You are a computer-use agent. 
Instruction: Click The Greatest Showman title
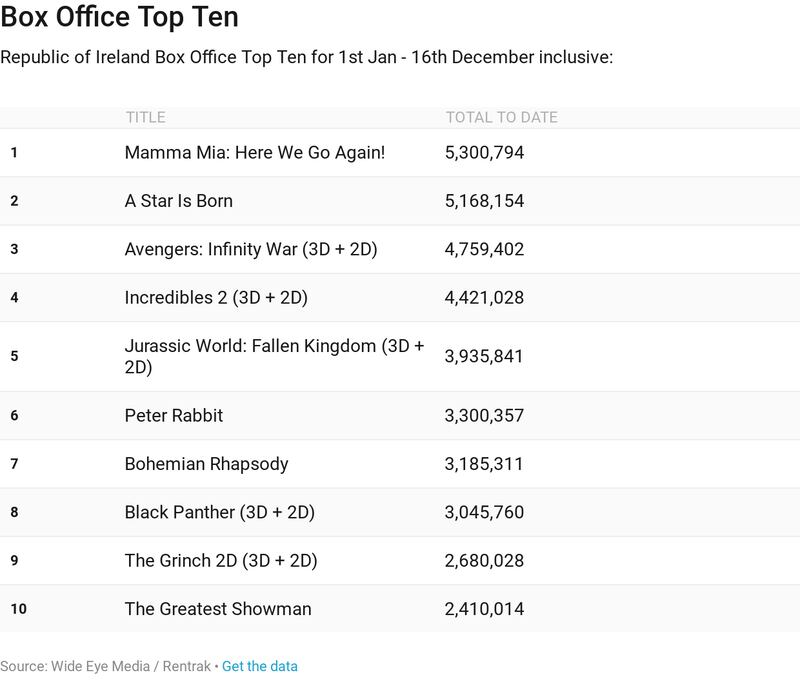tap(218, 609)
